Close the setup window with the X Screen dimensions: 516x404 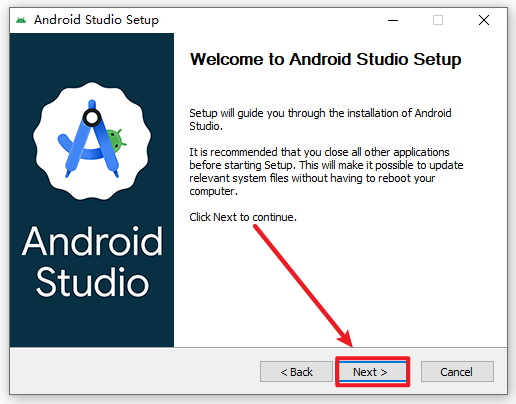(484, 20)
